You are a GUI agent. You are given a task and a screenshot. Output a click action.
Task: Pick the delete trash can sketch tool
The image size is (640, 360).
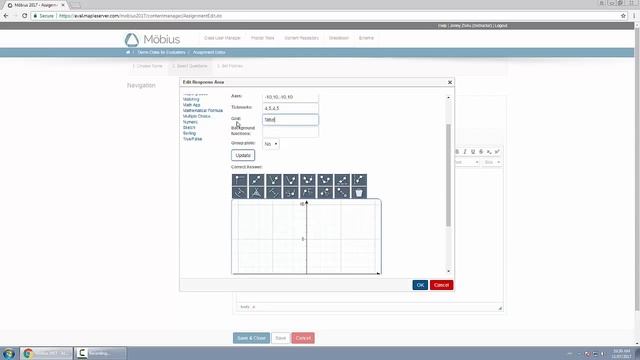click(359, 193)
